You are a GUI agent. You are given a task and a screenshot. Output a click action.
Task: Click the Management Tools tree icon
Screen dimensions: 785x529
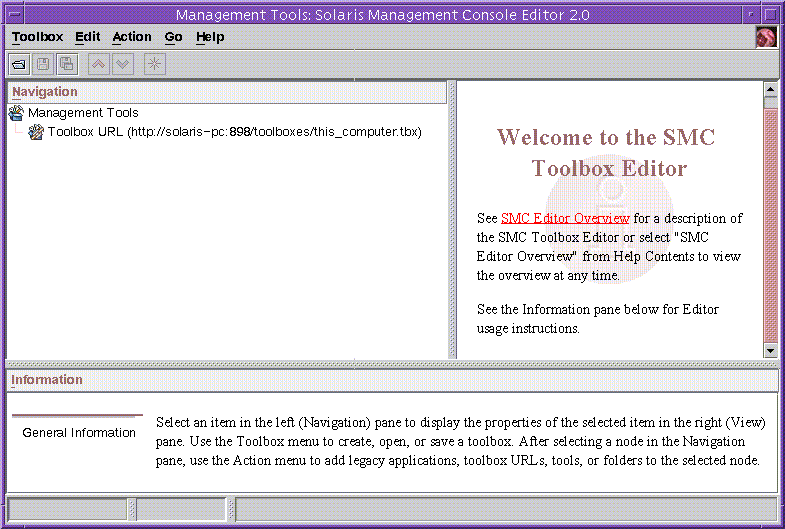16,113
